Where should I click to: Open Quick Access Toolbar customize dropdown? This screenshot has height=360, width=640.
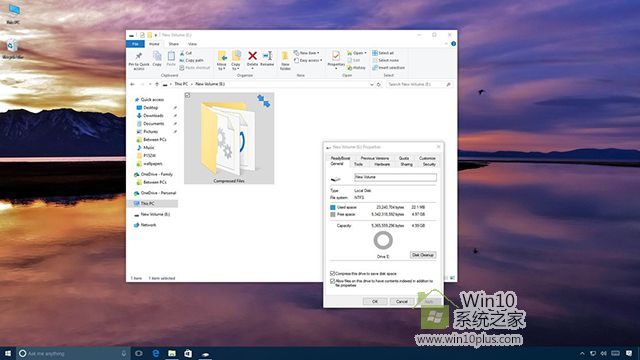point(156,35)
